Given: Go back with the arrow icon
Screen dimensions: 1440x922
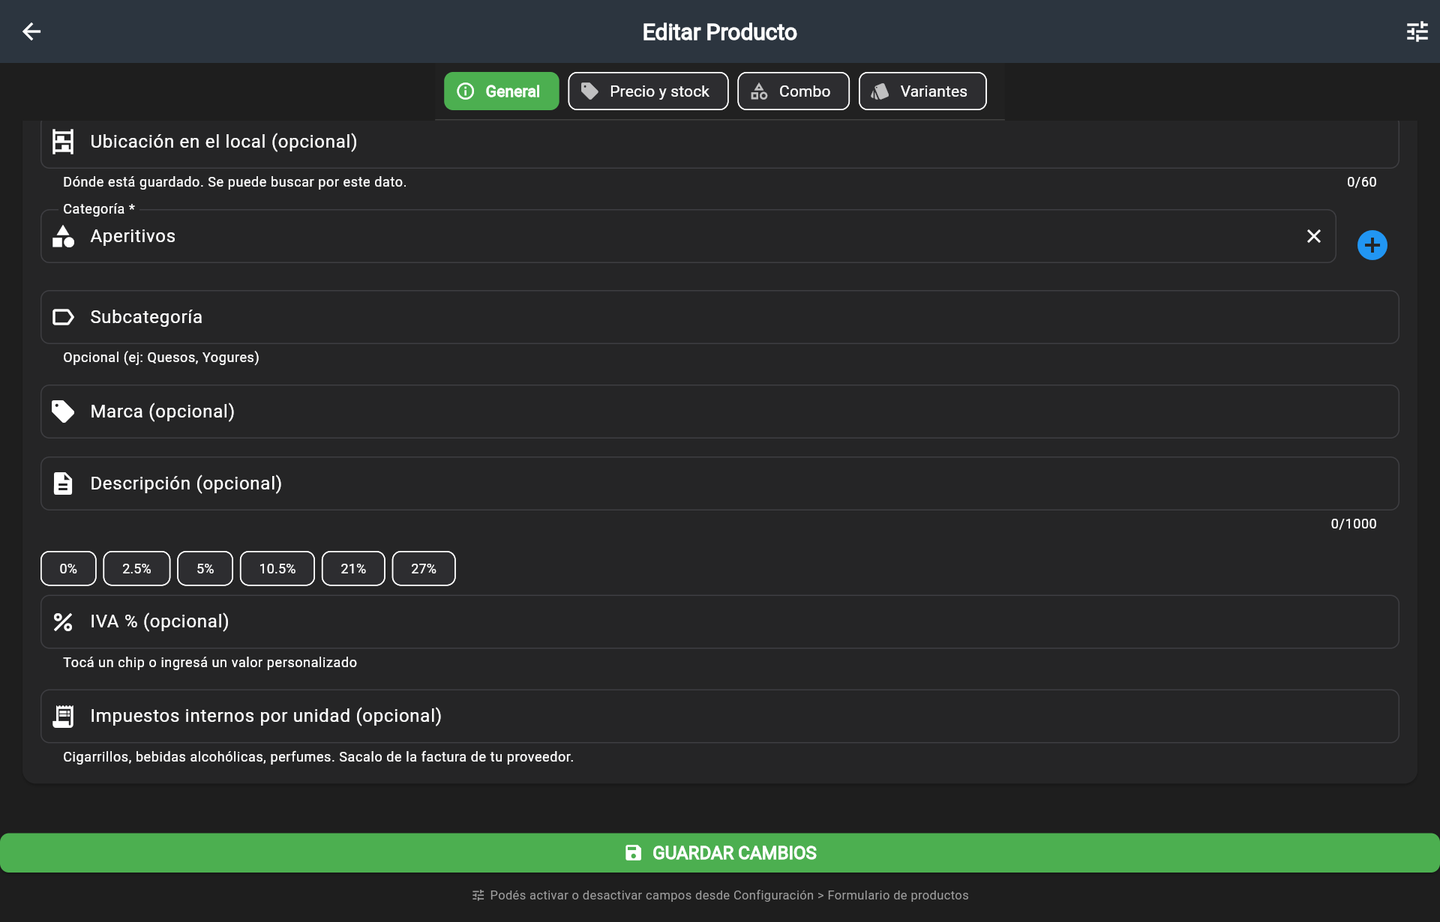Looking at the screenshot, I should click(32, 32).
